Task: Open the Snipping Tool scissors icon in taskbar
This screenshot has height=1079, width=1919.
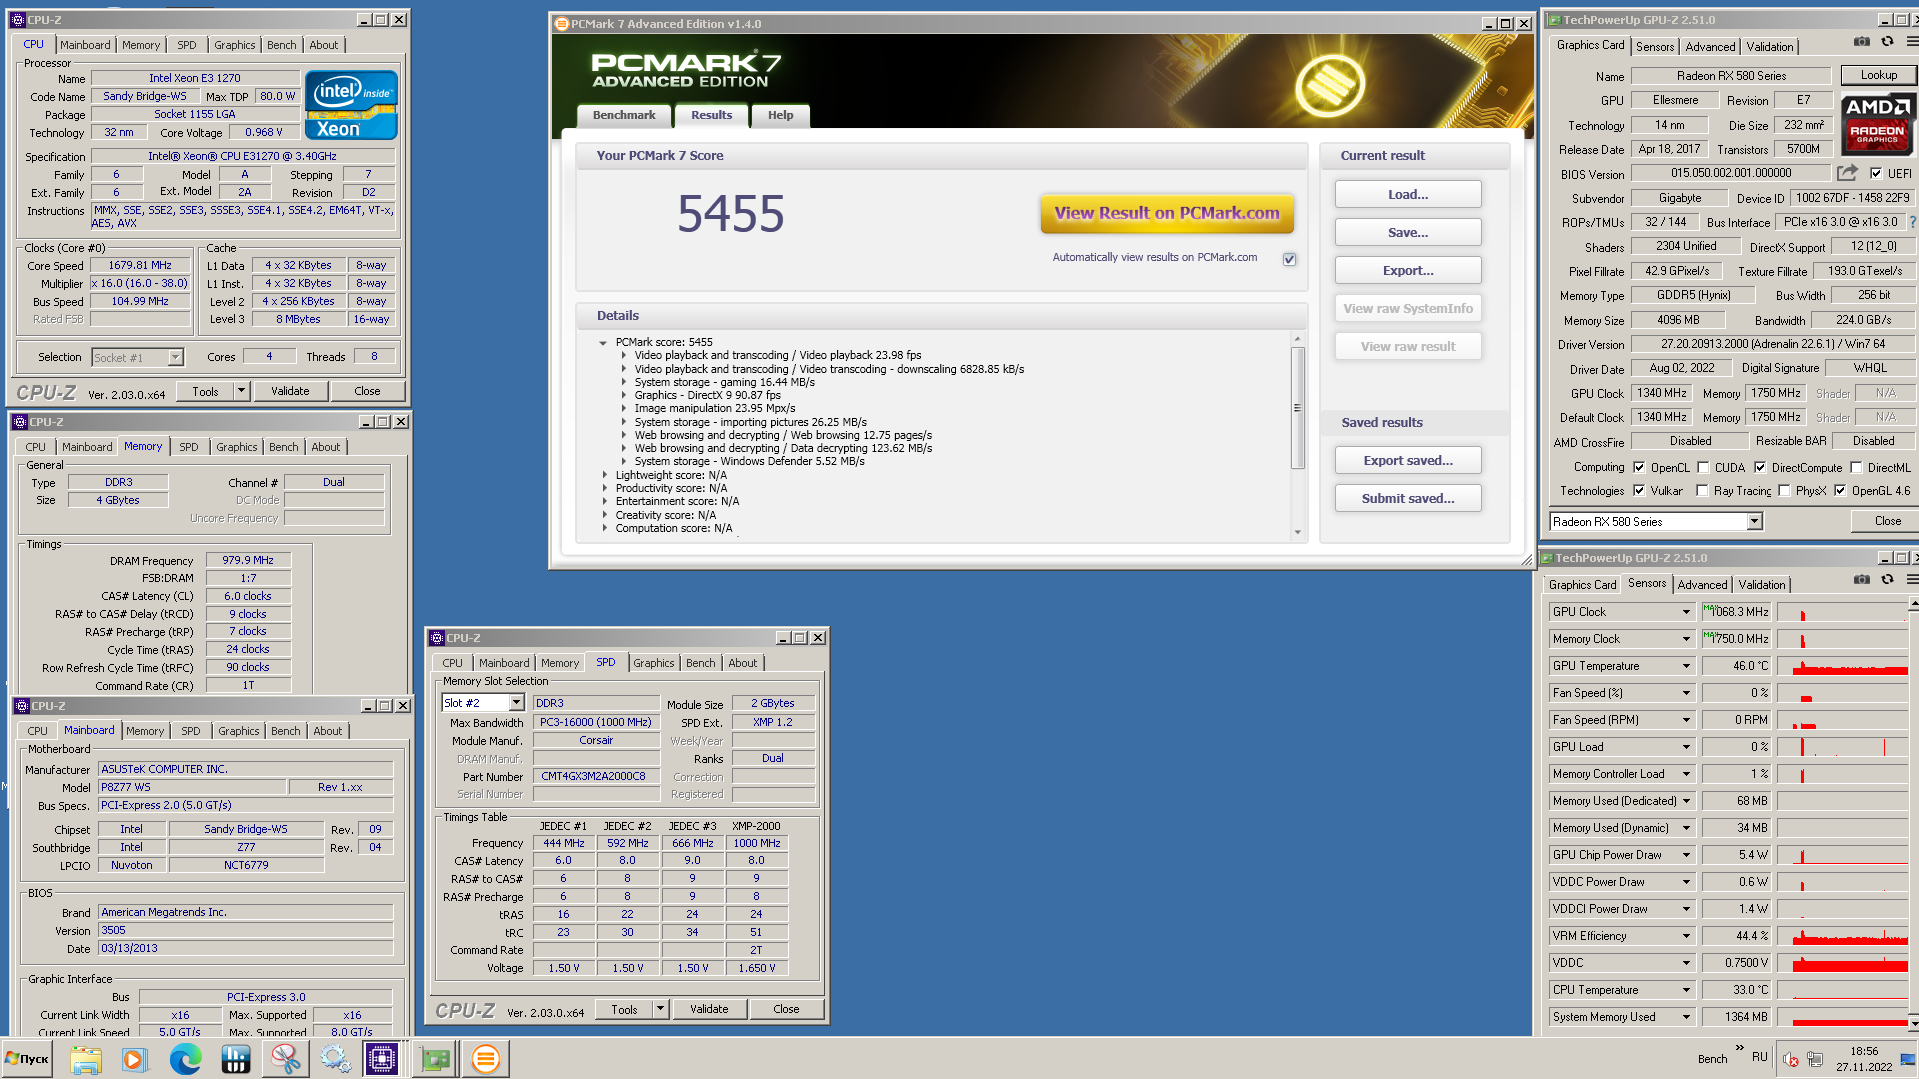Action: point(285,1059)
